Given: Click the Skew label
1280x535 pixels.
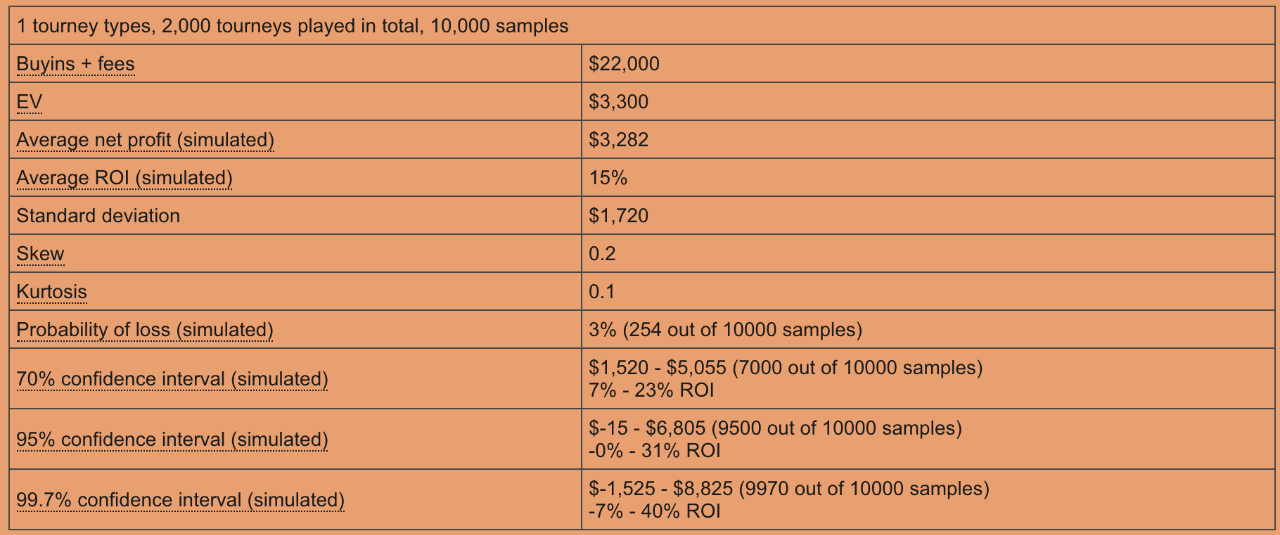Looking at the screenshot, I should [40, 254].
